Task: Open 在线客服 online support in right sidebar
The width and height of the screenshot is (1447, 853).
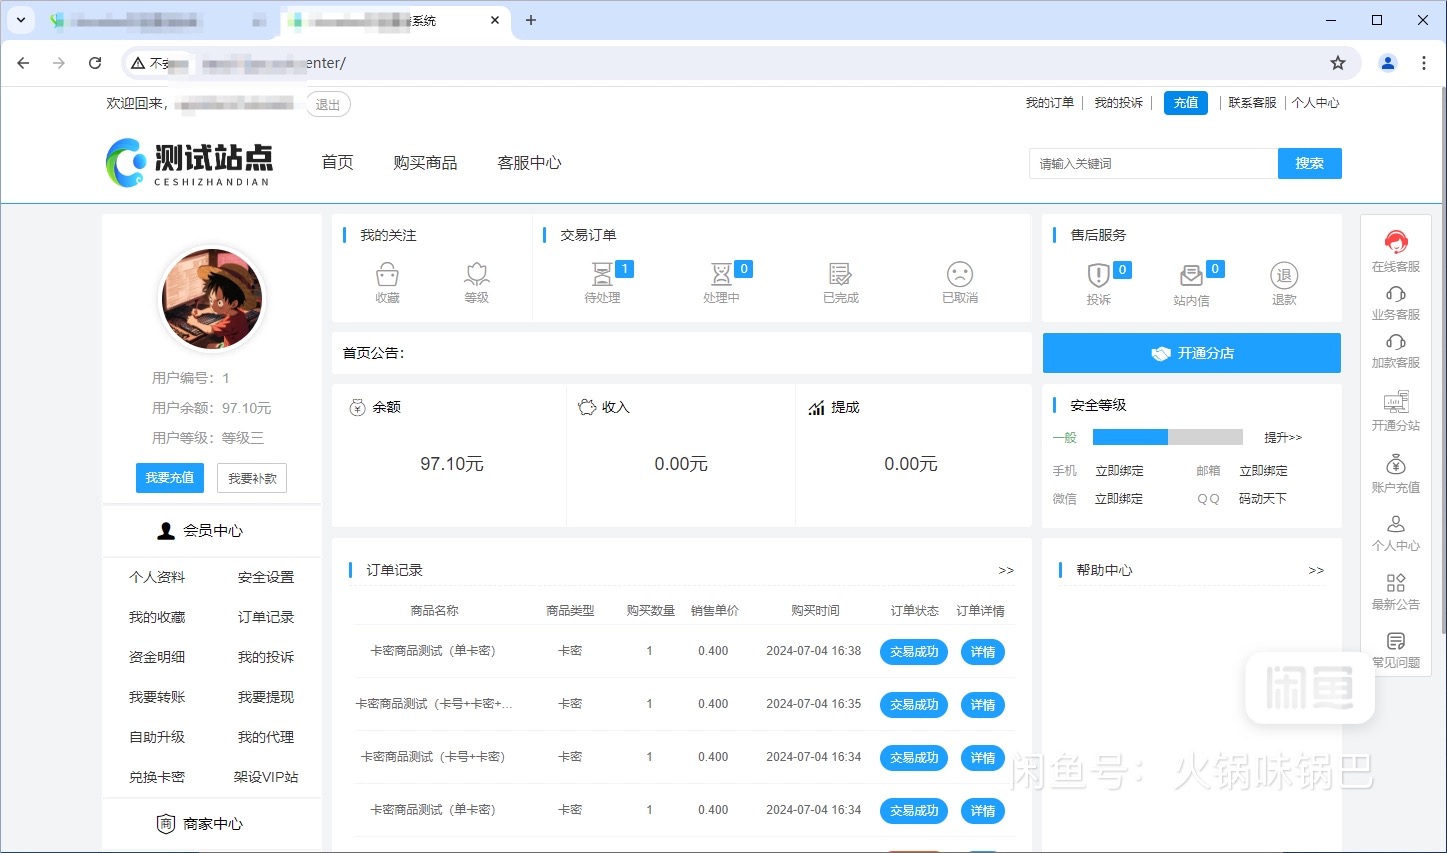Action: tap(1395, 250)
